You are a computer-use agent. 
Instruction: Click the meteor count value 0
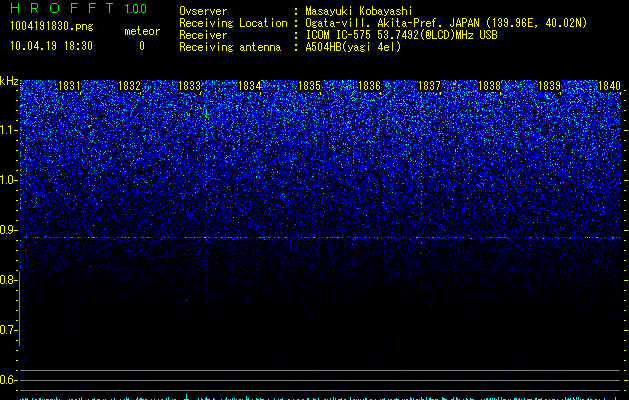[142, 46]
